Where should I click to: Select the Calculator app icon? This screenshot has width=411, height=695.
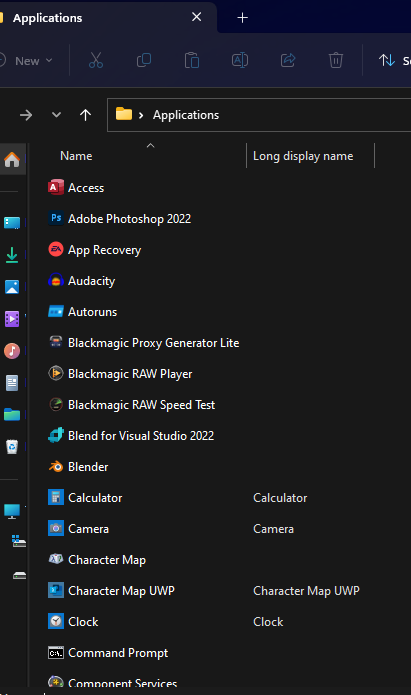click(x=56, y=497)
